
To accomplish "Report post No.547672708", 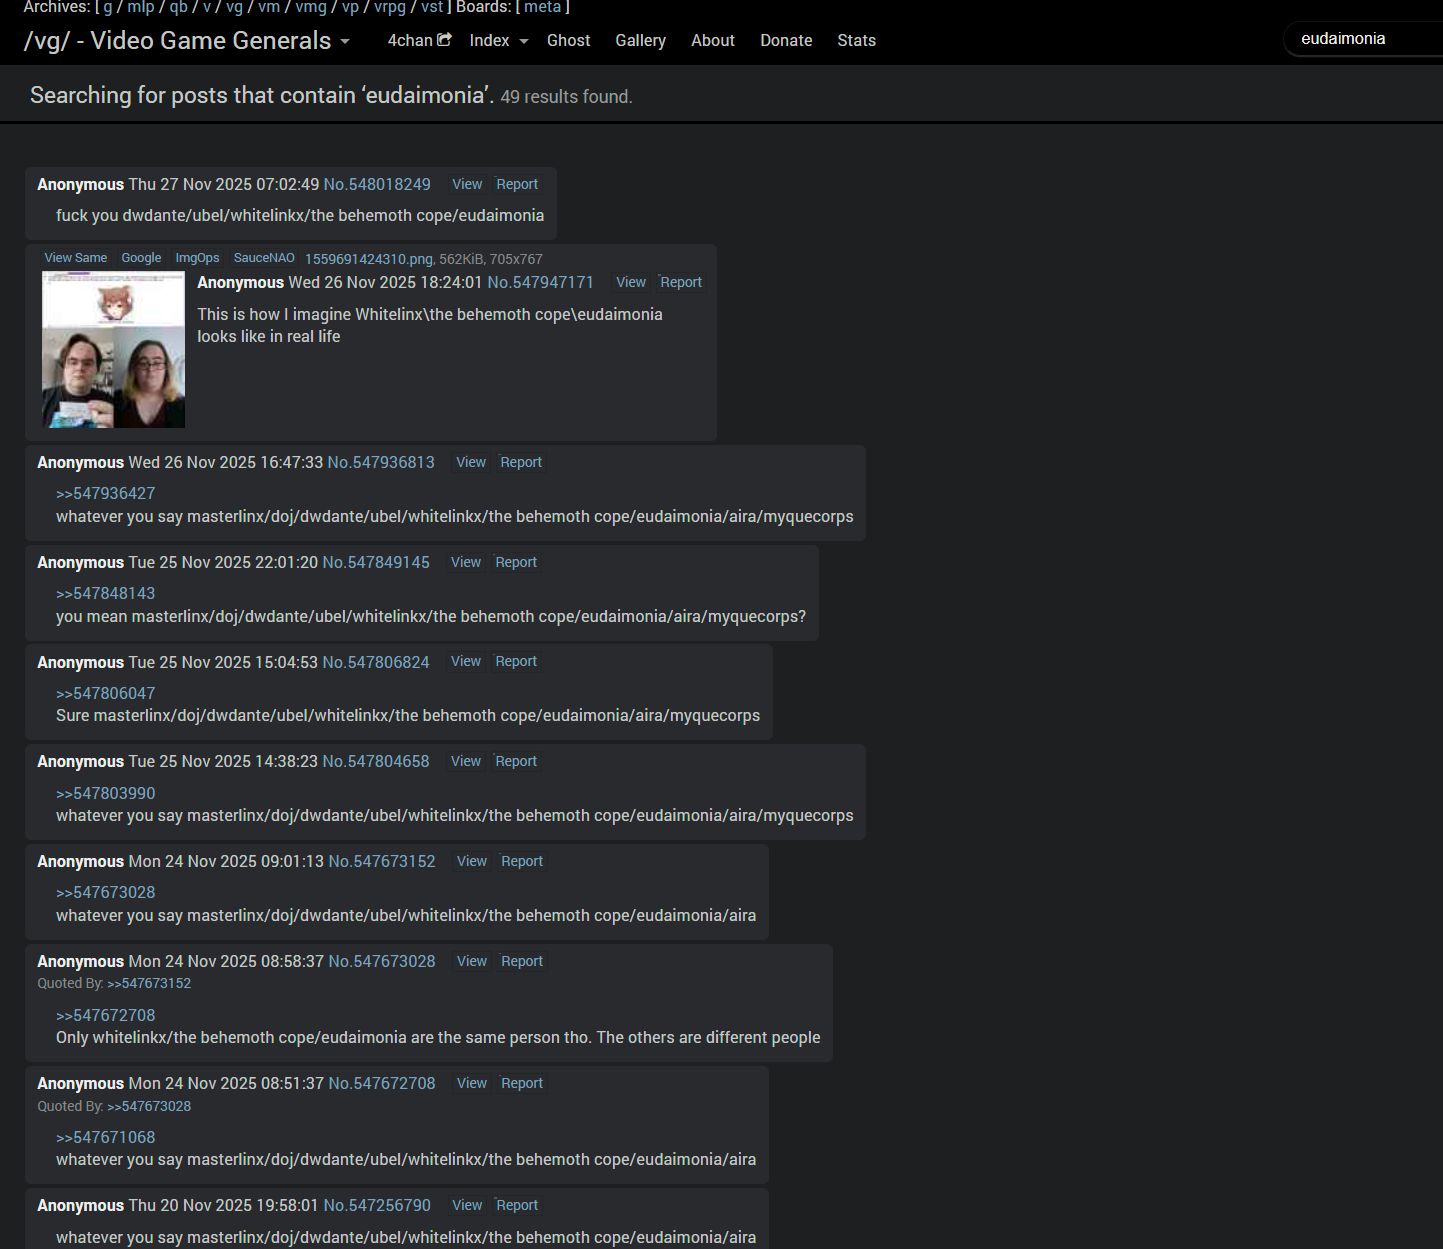I will click(x=522, y=1084).
